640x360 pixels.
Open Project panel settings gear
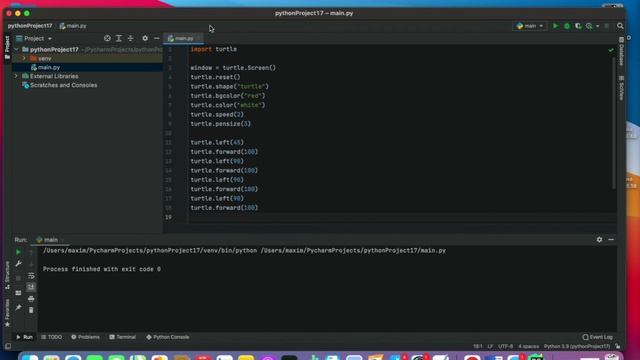[x=145, y=38]
